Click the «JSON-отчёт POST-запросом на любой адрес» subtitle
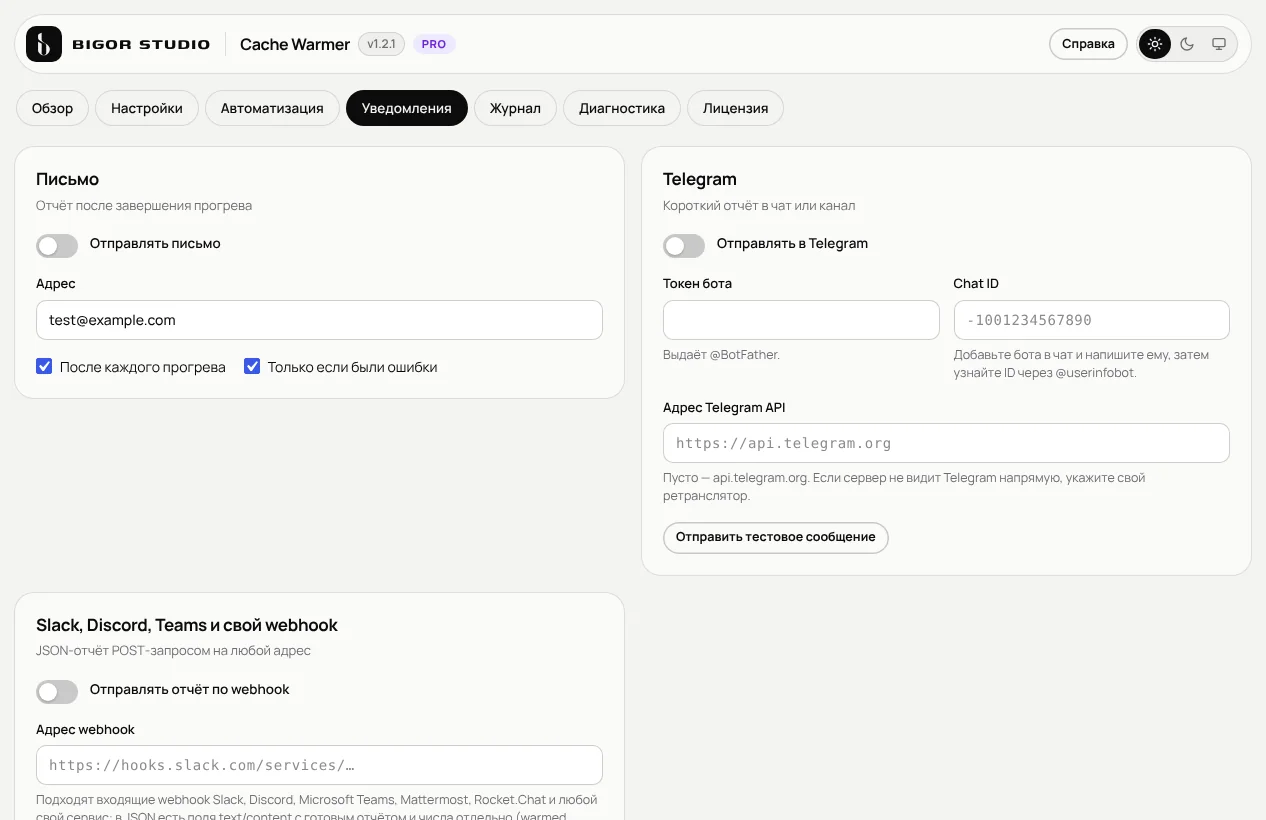Image resolution: width=1266 pixels, height=820 pixels. 173,650
